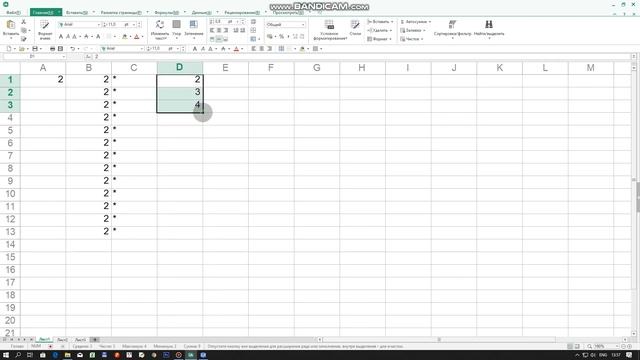The height and width of the screenshot is (360, 640).
Task: Open the Узор pattern tool
Action: click(176, 29)
